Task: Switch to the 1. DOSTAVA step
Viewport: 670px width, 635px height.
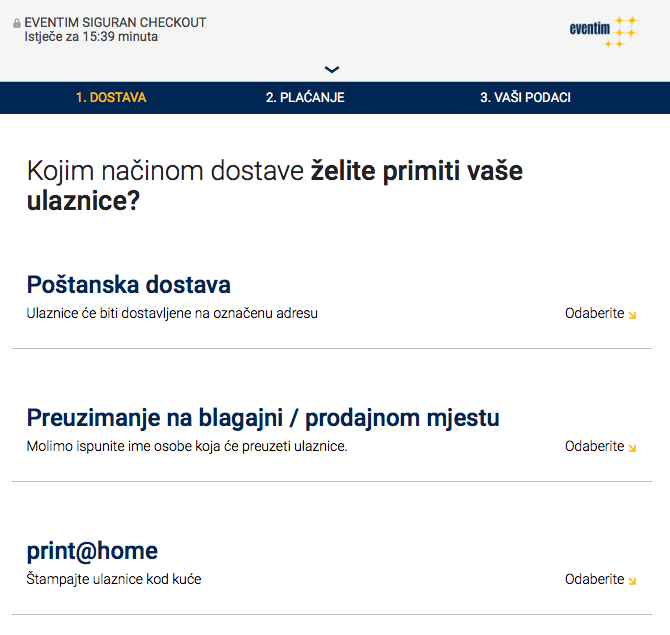Action: [111, 98]
